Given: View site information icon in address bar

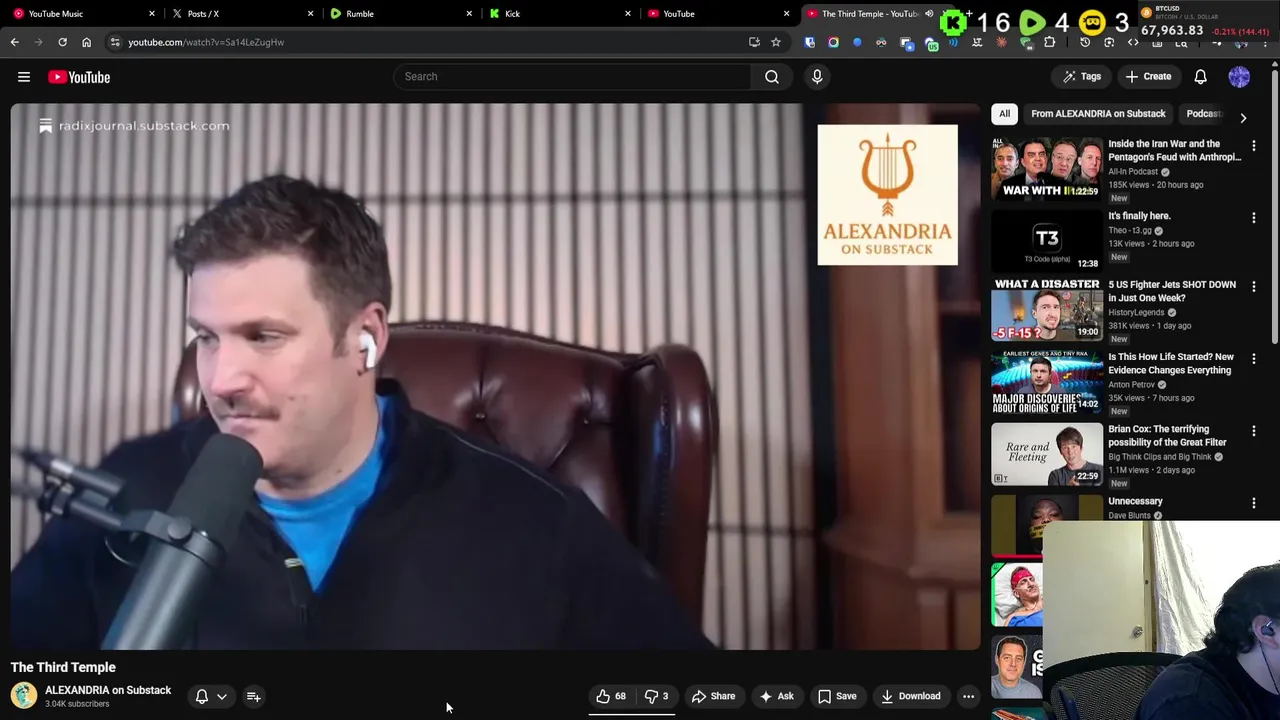Looking at the screenshot, I should (x=115, y=42).
